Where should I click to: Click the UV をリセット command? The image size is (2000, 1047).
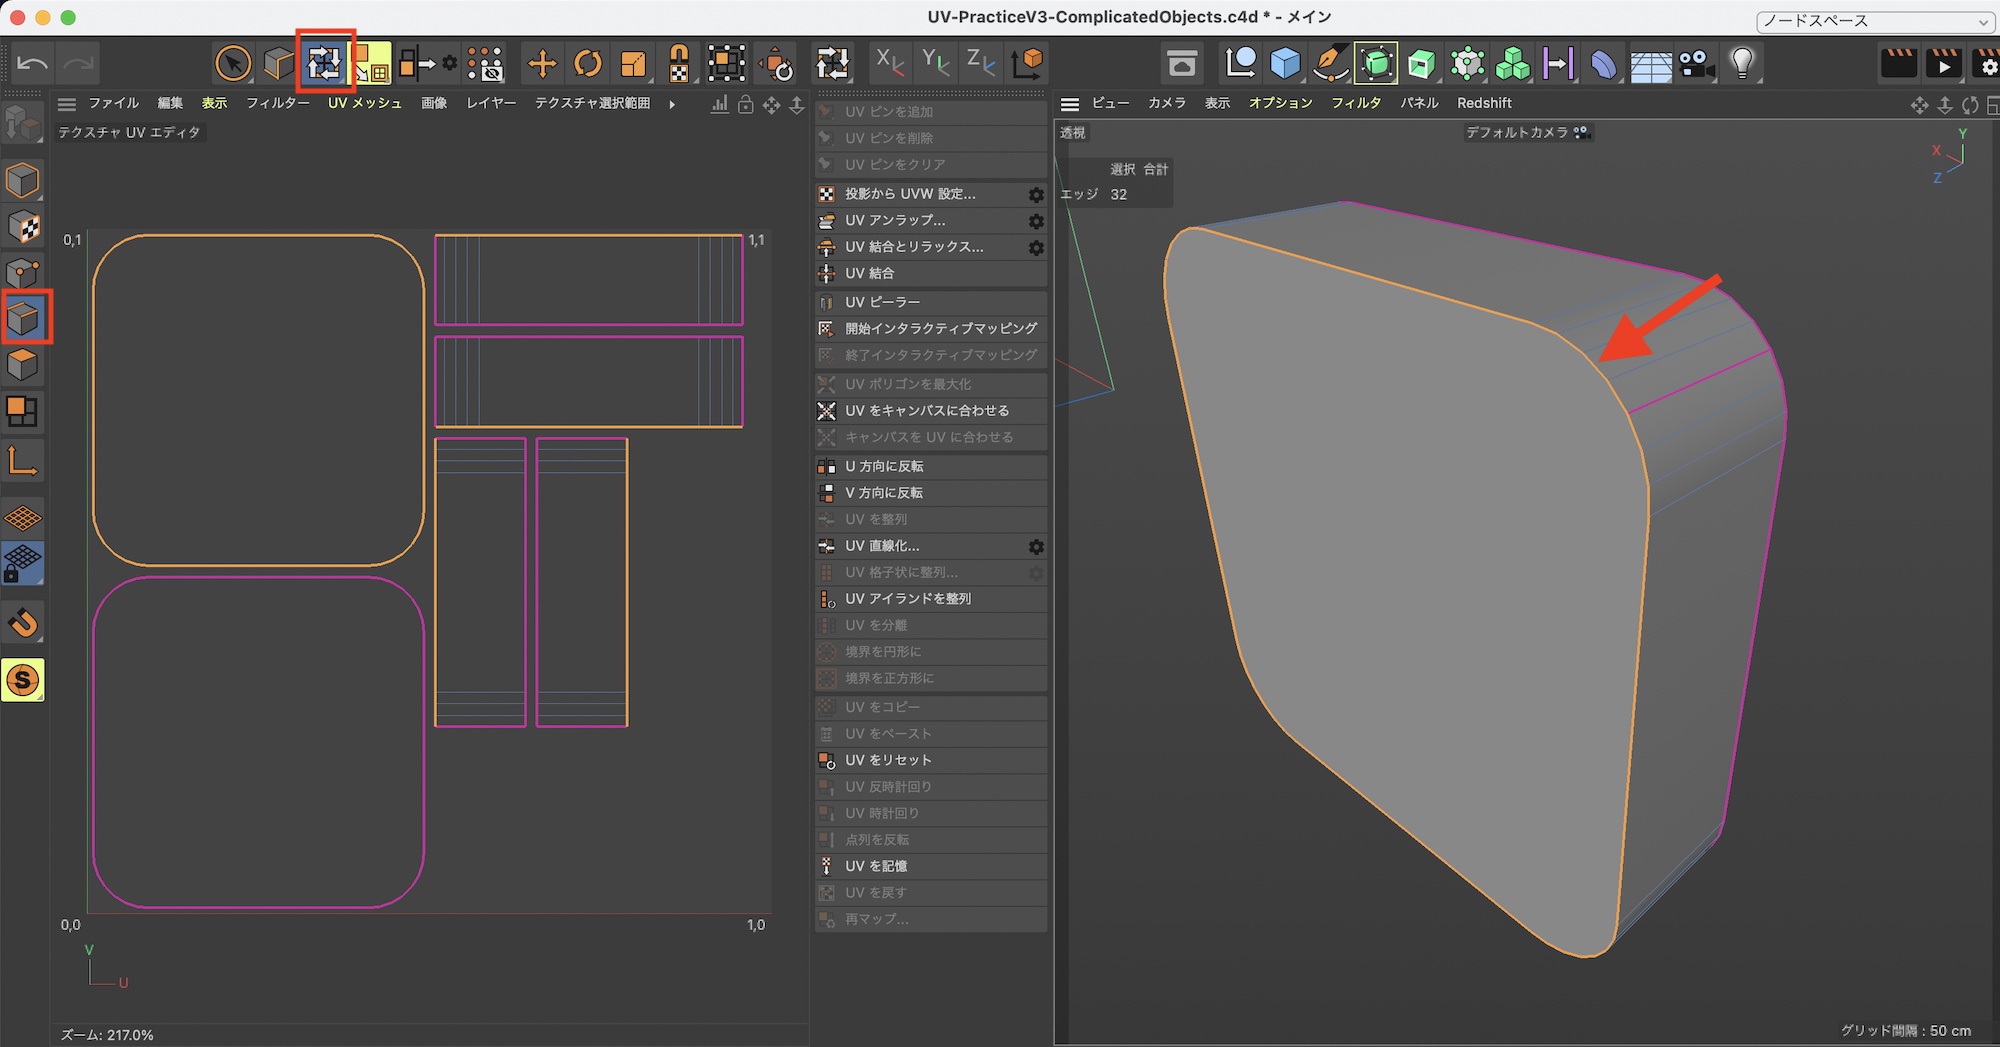pos(888,760)
